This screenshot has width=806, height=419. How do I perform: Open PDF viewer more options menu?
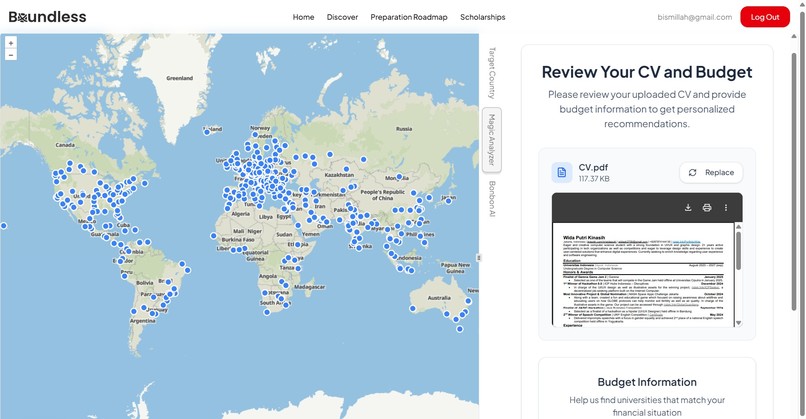point(726,208)
